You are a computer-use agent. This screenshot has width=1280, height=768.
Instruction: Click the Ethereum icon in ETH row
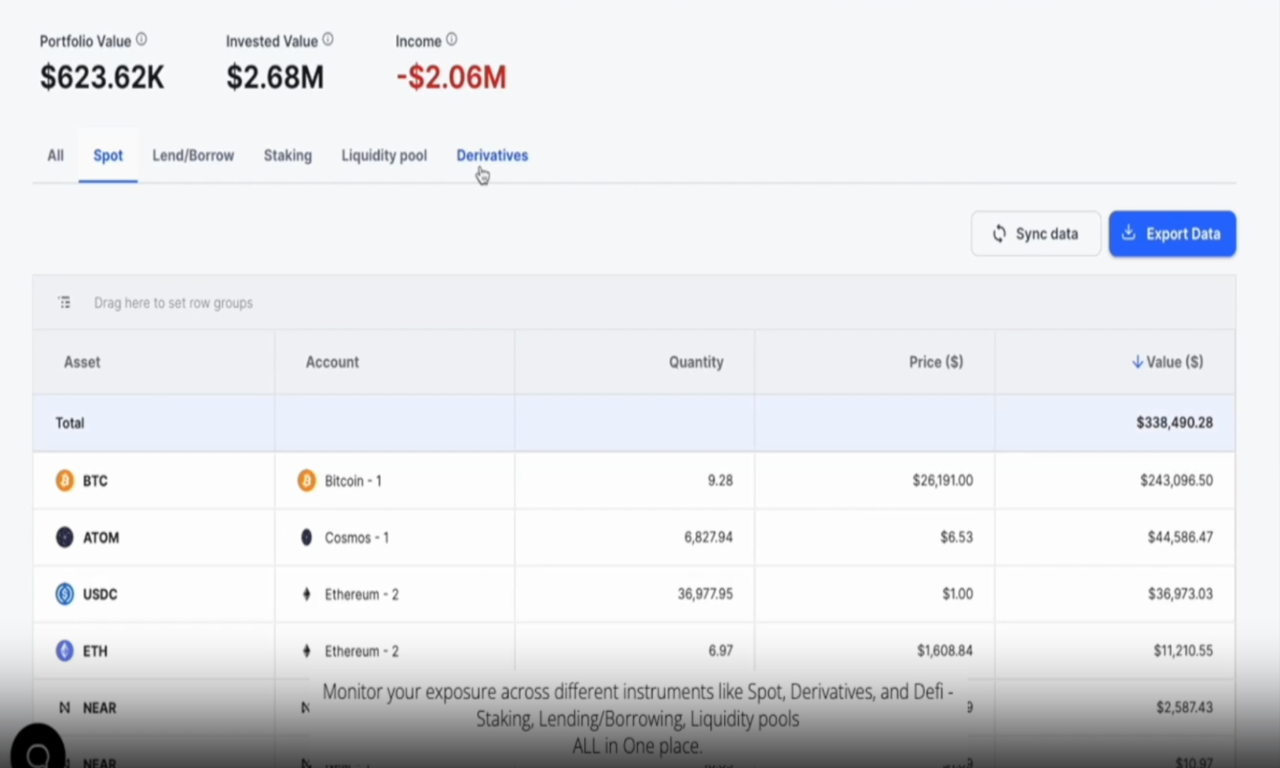[x=306, y=651]
